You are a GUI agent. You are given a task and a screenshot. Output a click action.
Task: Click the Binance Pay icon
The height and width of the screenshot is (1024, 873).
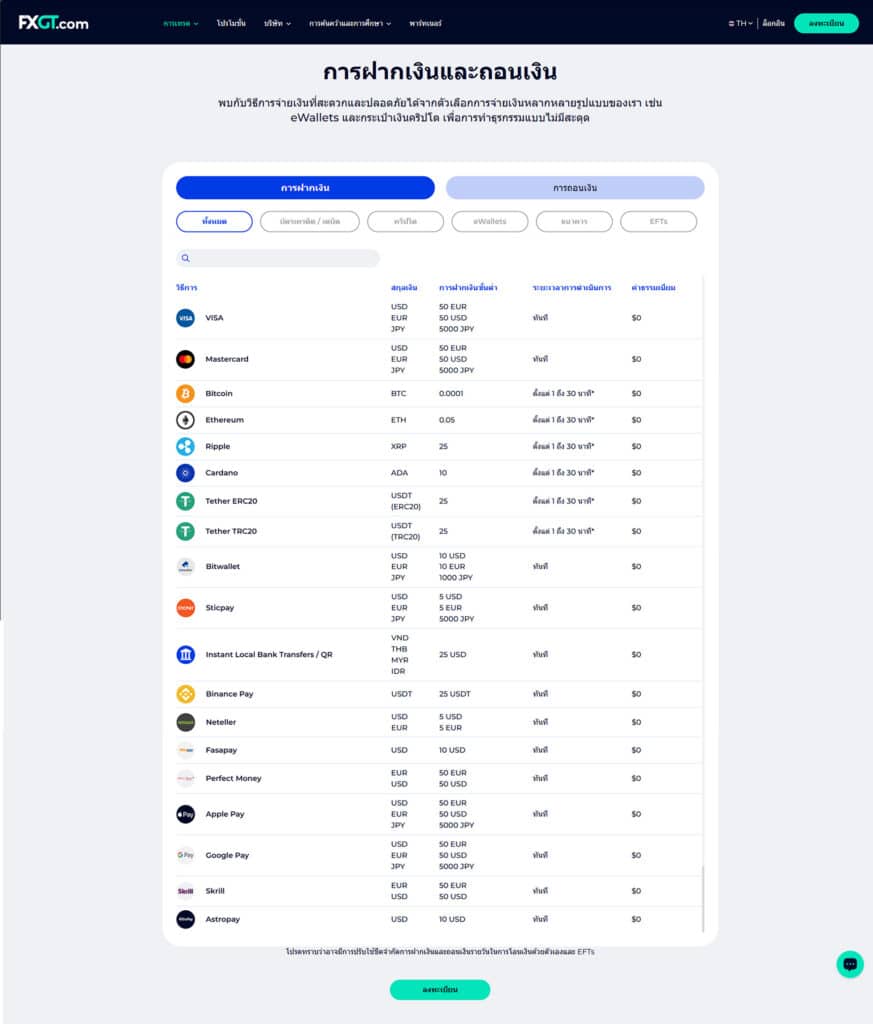(185, 694)
